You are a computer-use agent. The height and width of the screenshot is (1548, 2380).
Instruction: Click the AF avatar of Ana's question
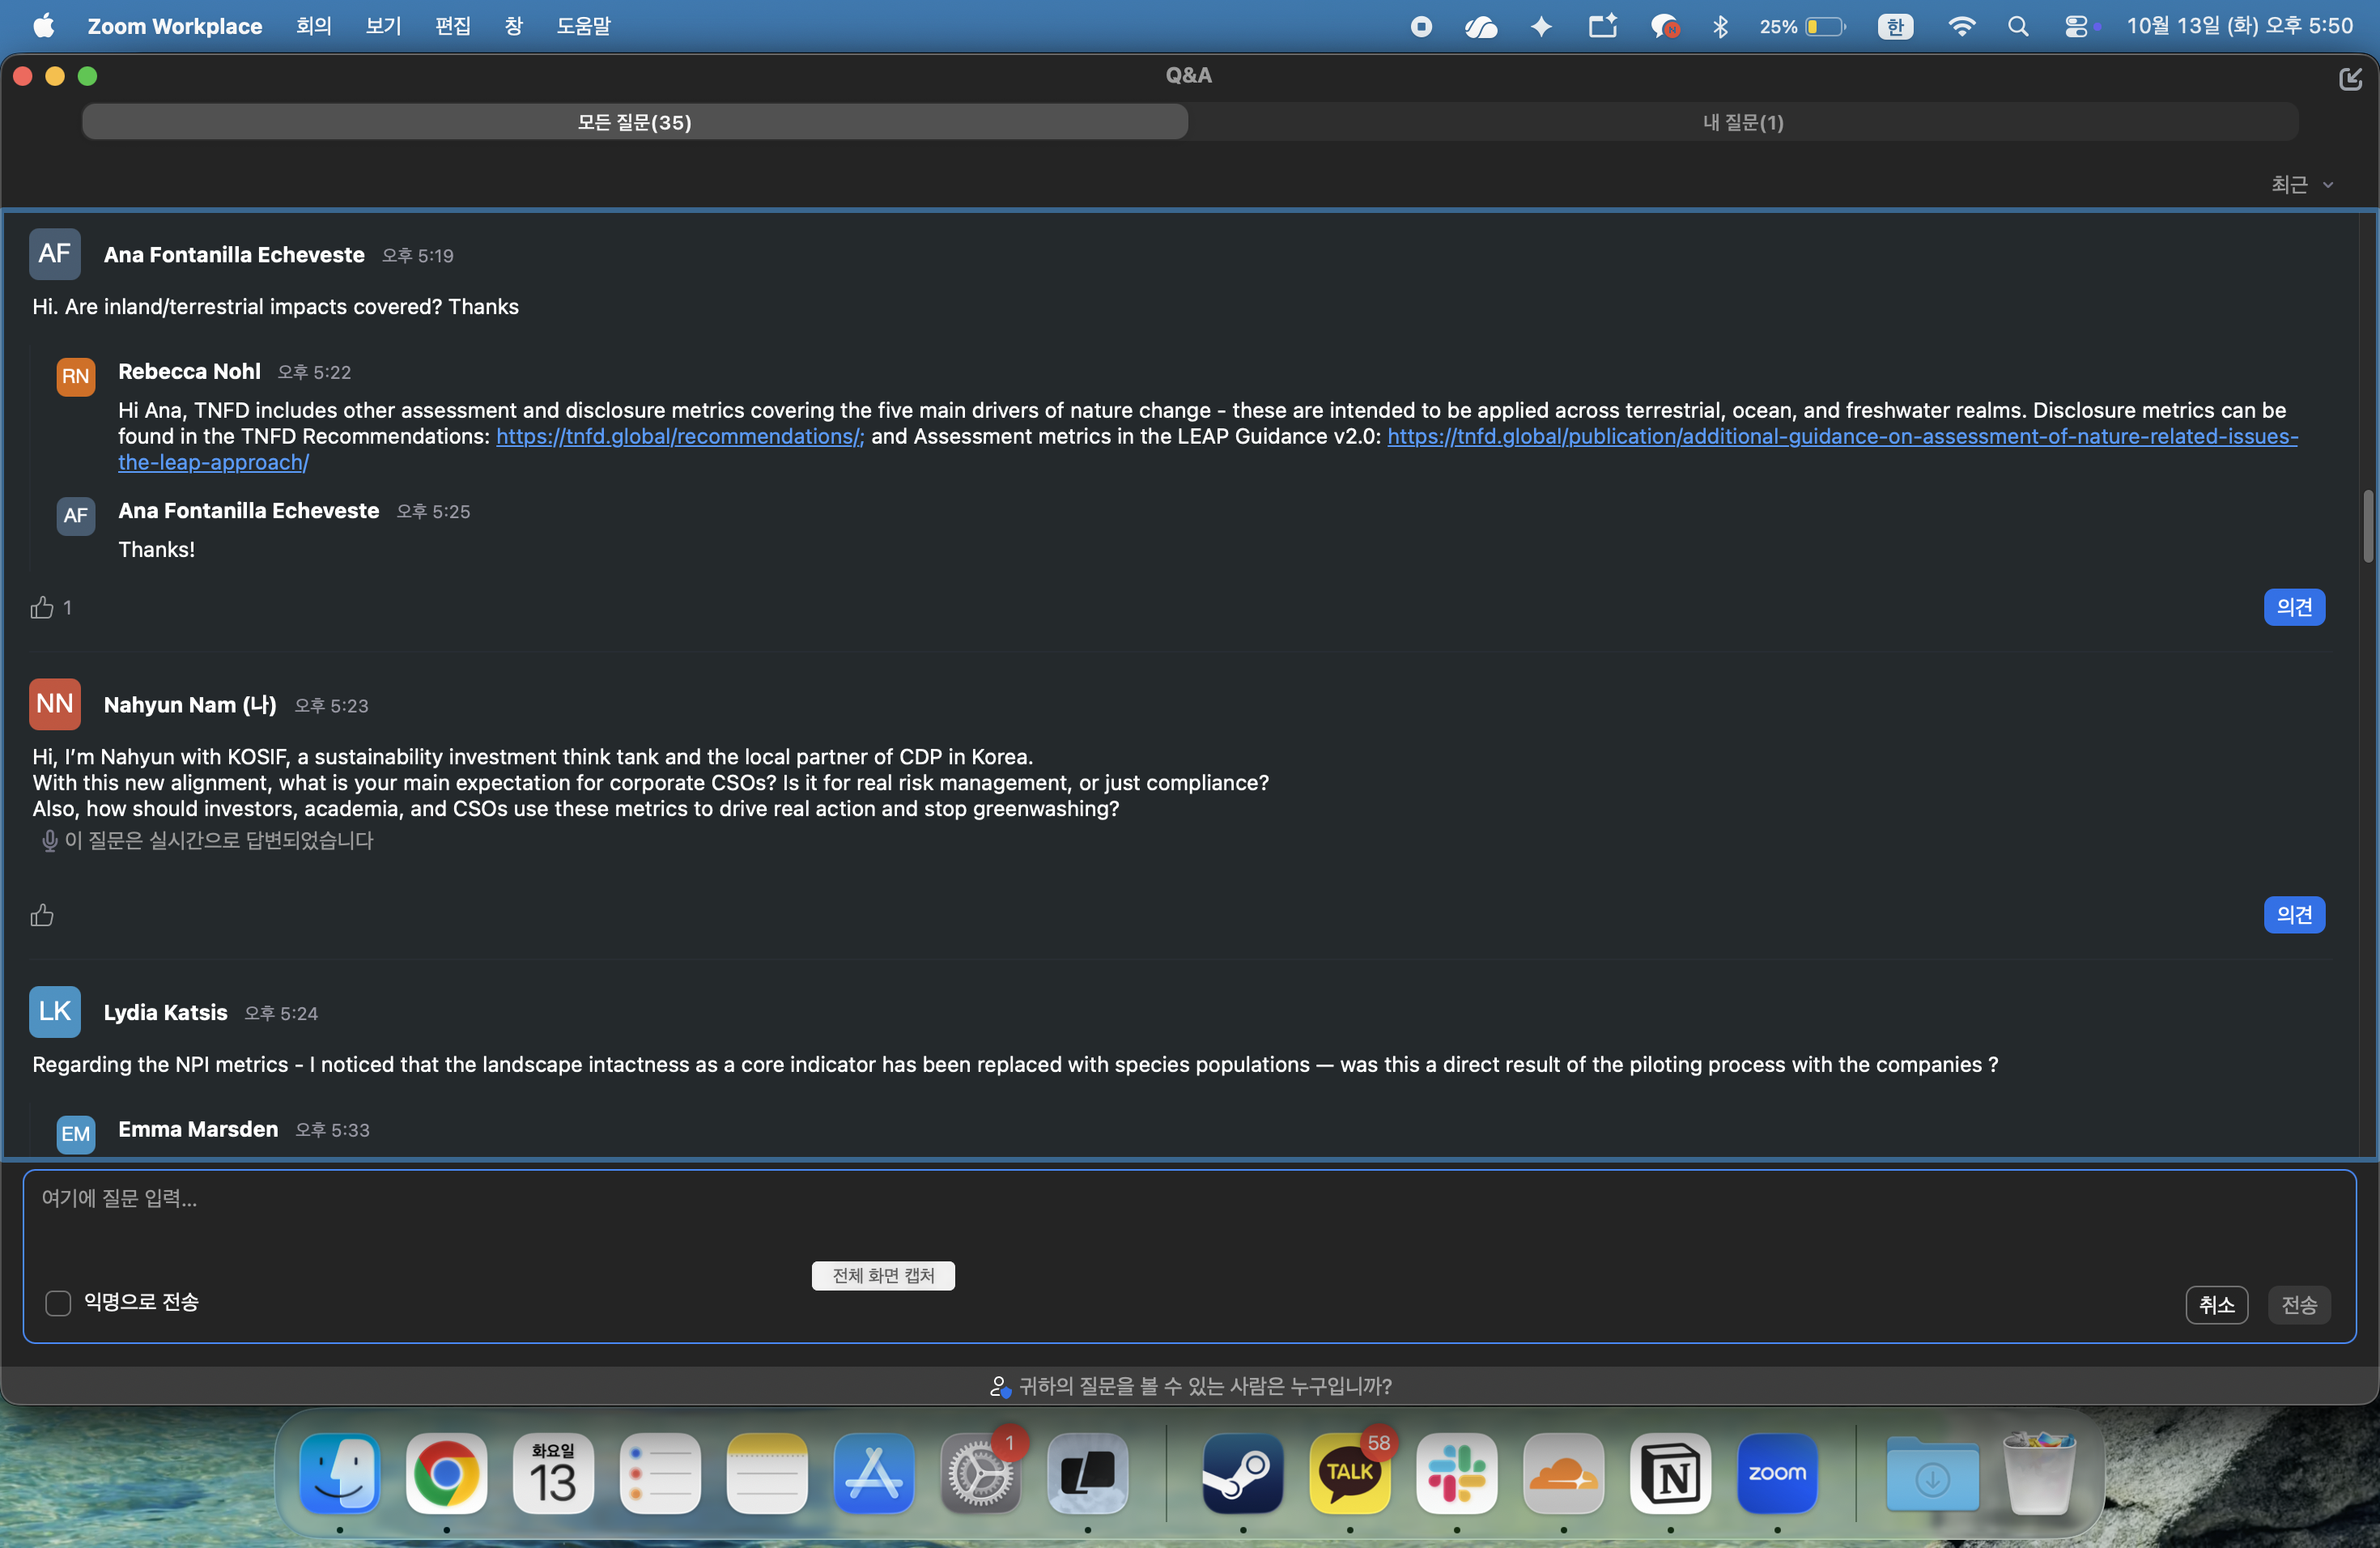click(55, 254)
